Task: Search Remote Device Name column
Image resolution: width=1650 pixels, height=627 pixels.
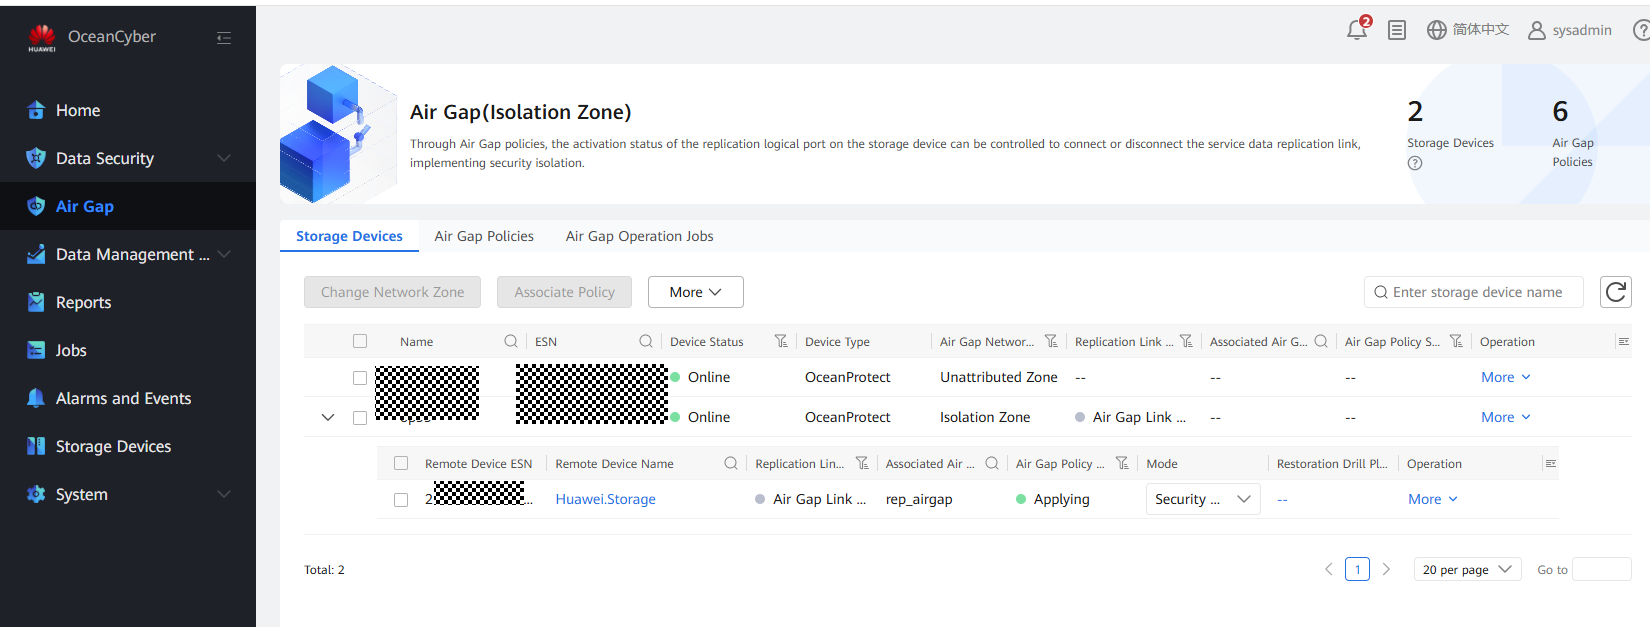Action: click(x=731, y=463)
